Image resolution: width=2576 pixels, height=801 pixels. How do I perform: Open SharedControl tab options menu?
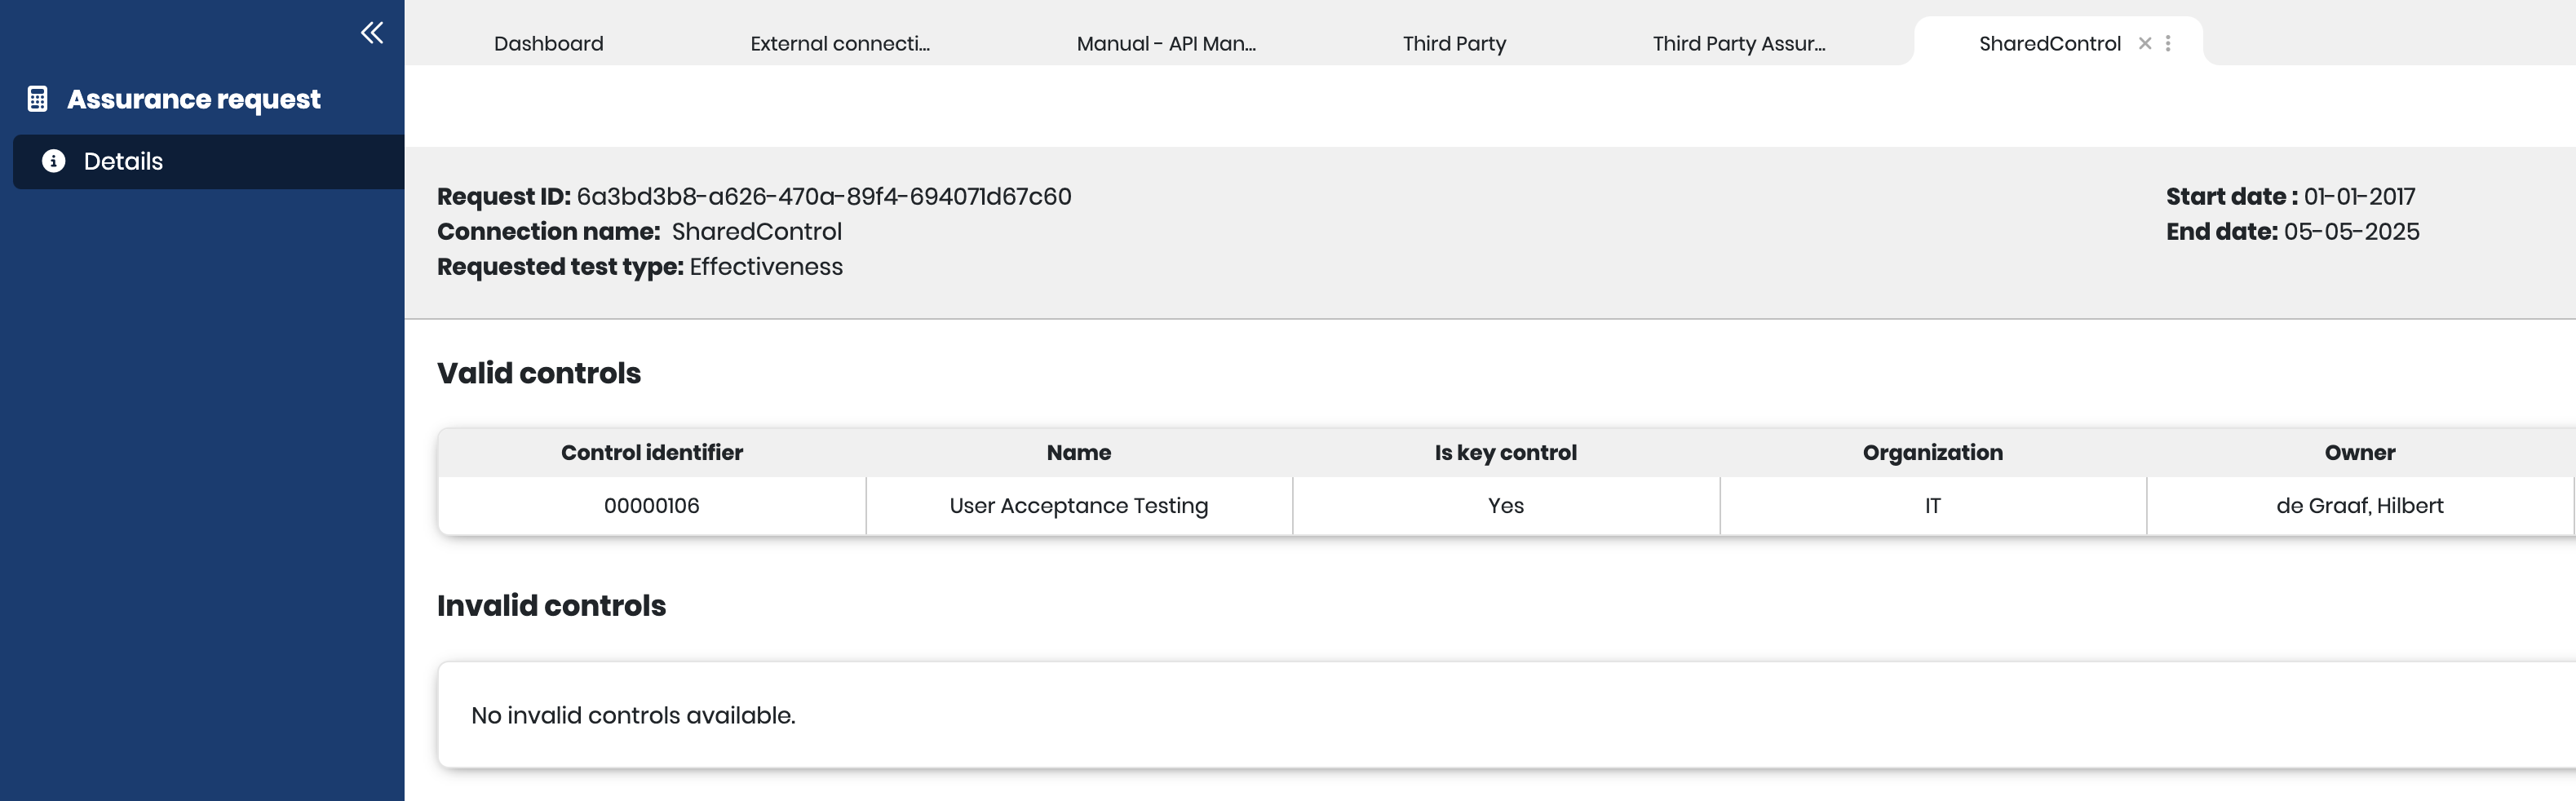(2167, 43)
